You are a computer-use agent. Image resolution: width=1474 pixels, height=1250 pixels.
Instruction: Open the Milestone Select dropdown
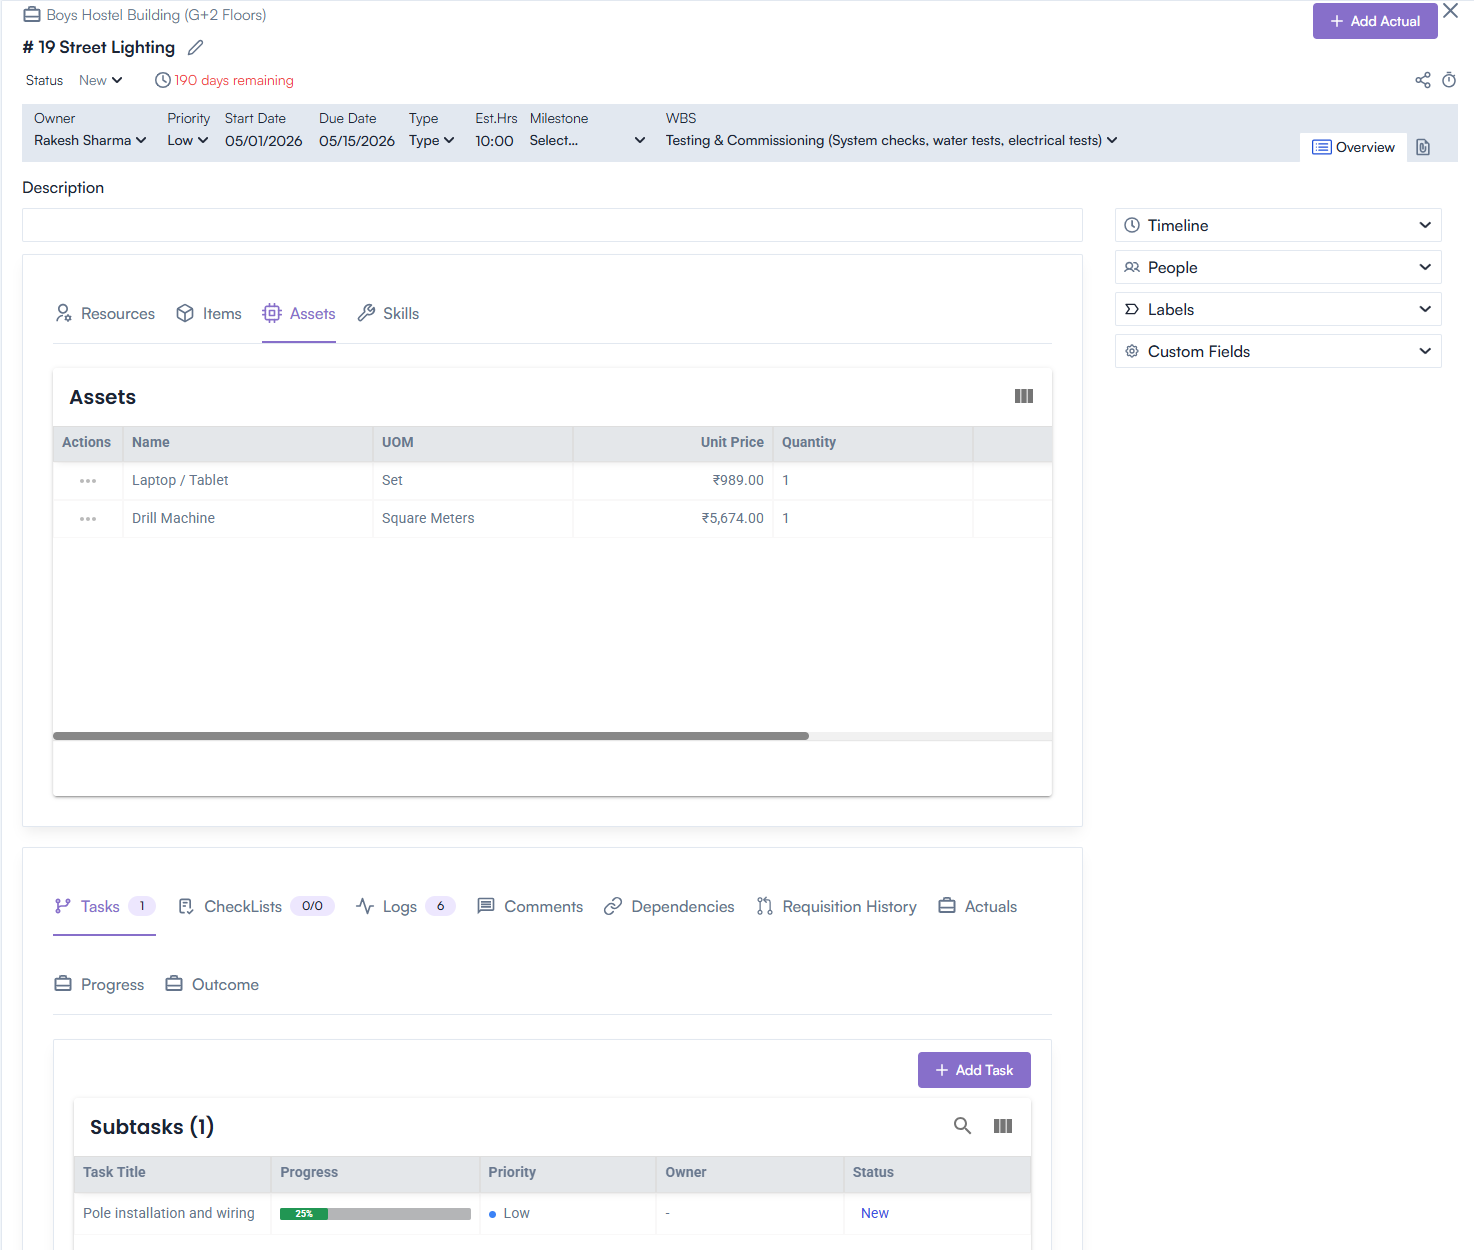coord(587,141)
